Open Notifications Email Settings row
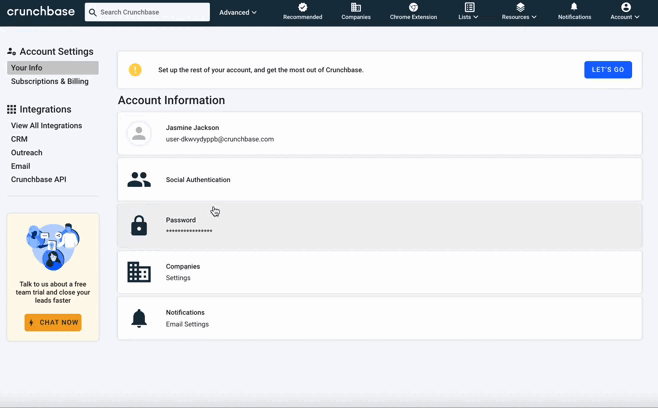The height and width of the screenshot is (408, 658). click(380, 318)
